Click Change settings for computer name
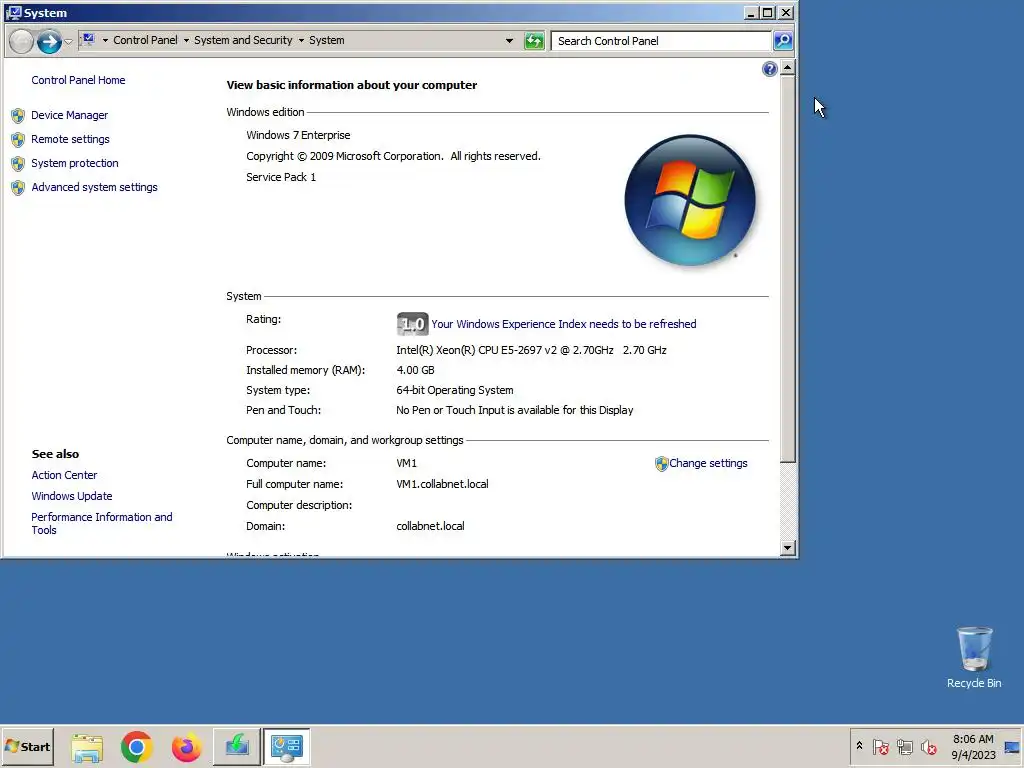Screen dimensions: 1024x768 (708, 463)
